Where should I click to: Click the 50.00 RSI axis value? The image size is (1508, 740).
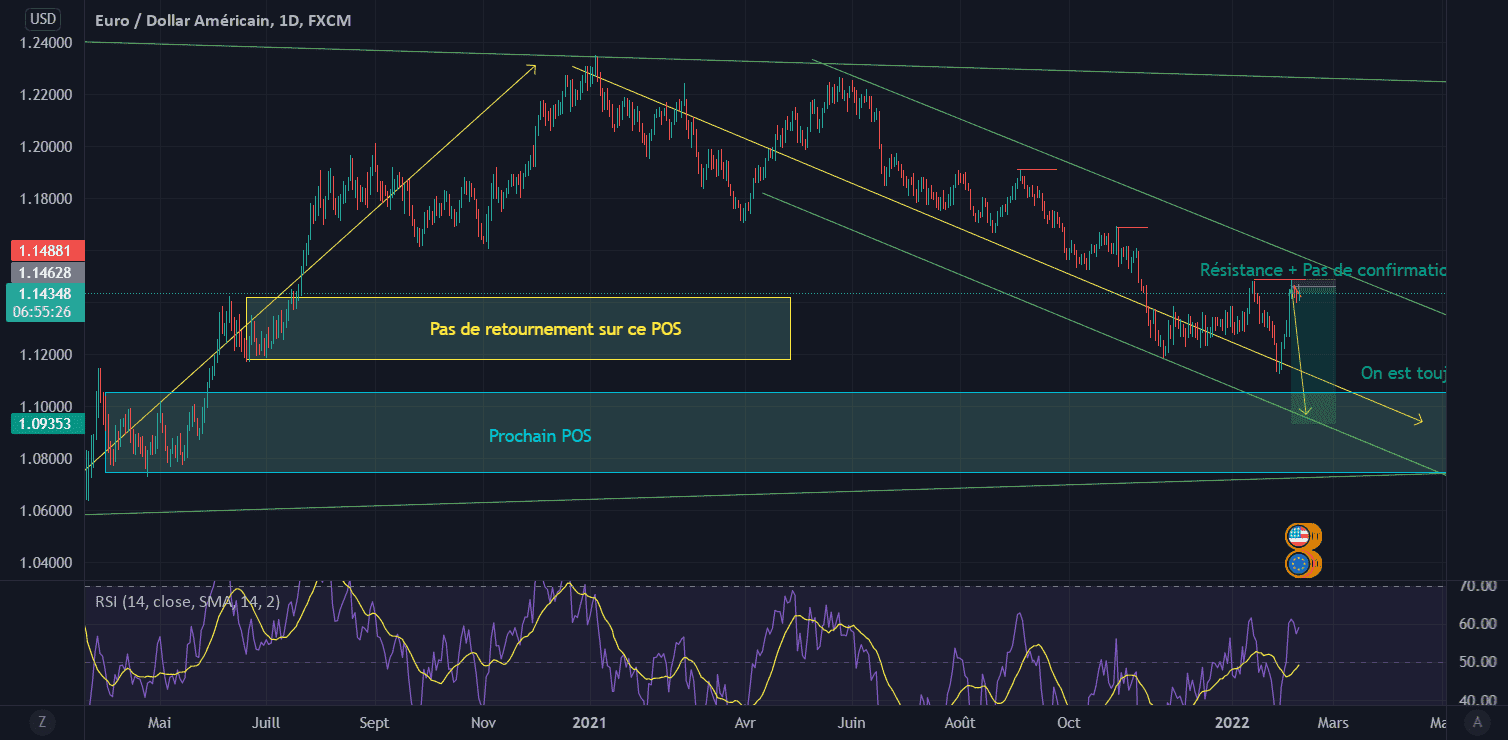click(x=1476, y=662)
